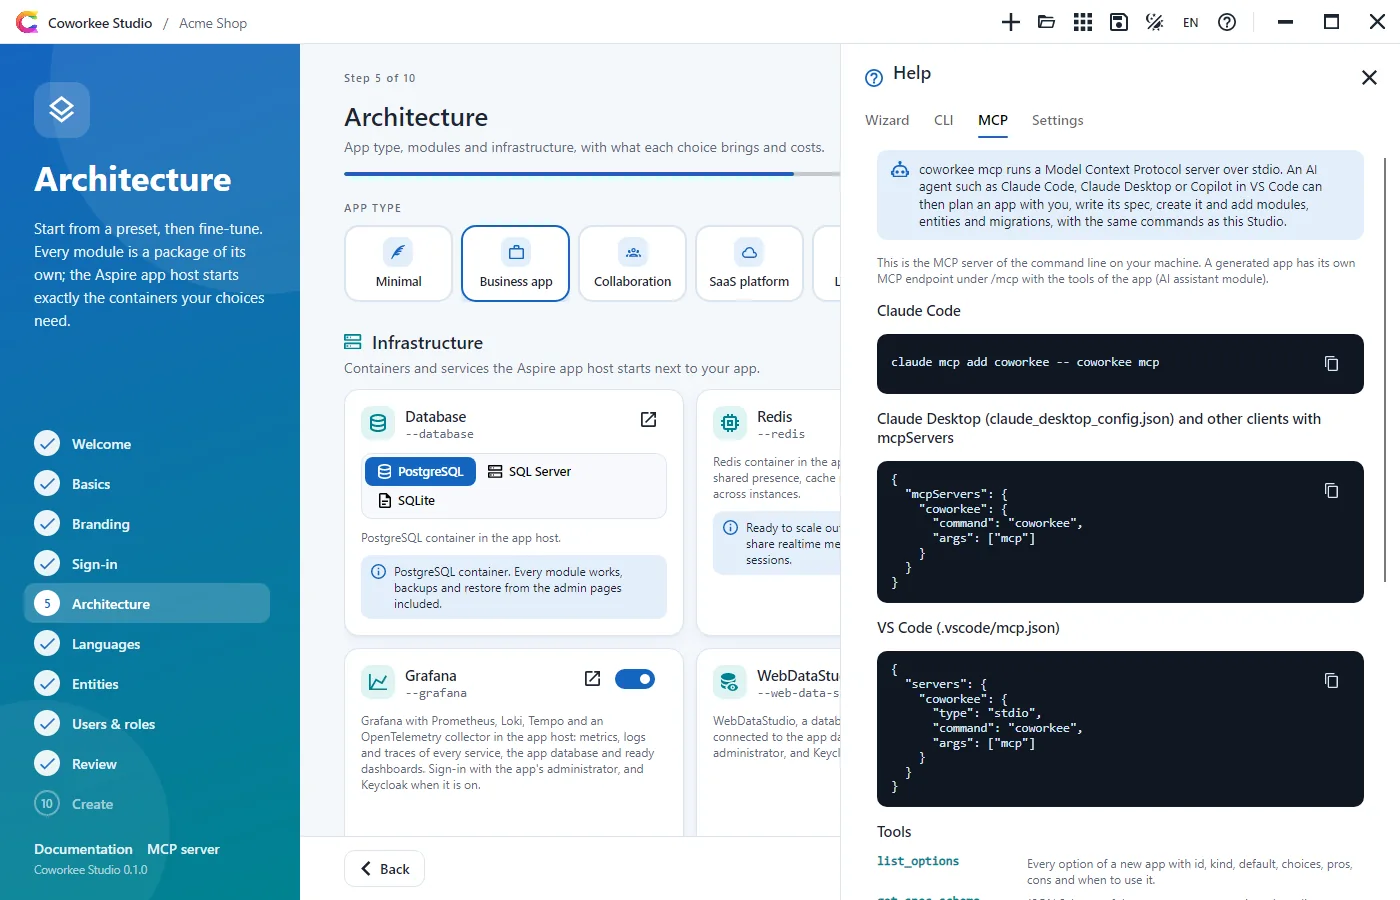Click the Back button

pos(384,869)
